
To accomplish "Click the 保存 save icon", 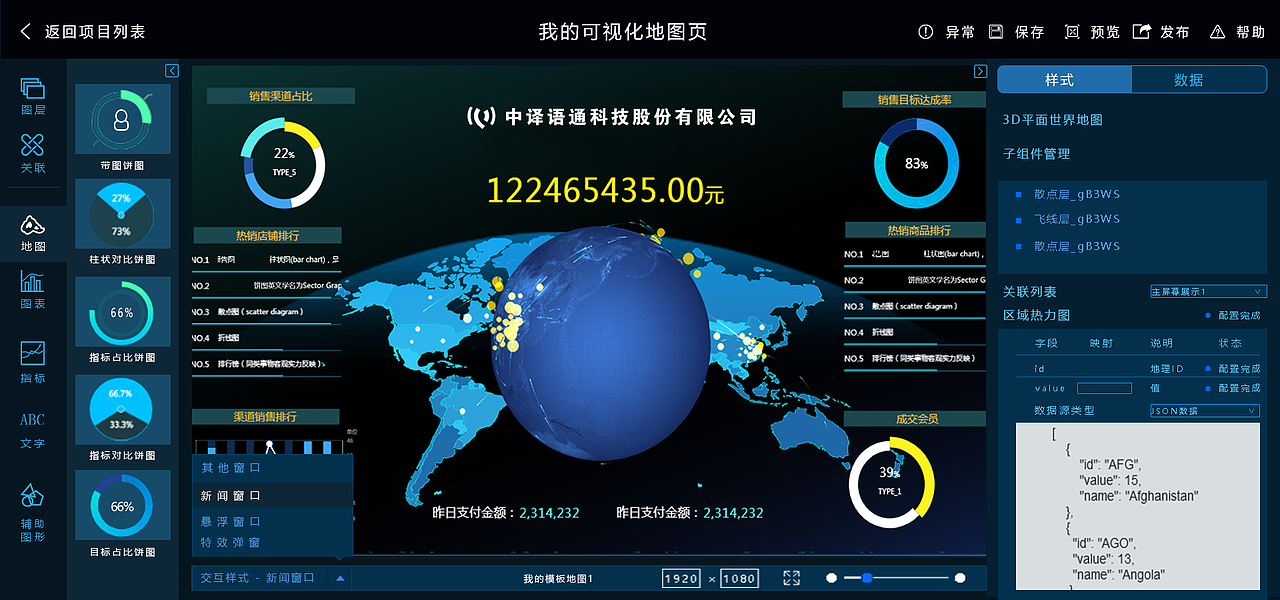I will click(996, 32).
